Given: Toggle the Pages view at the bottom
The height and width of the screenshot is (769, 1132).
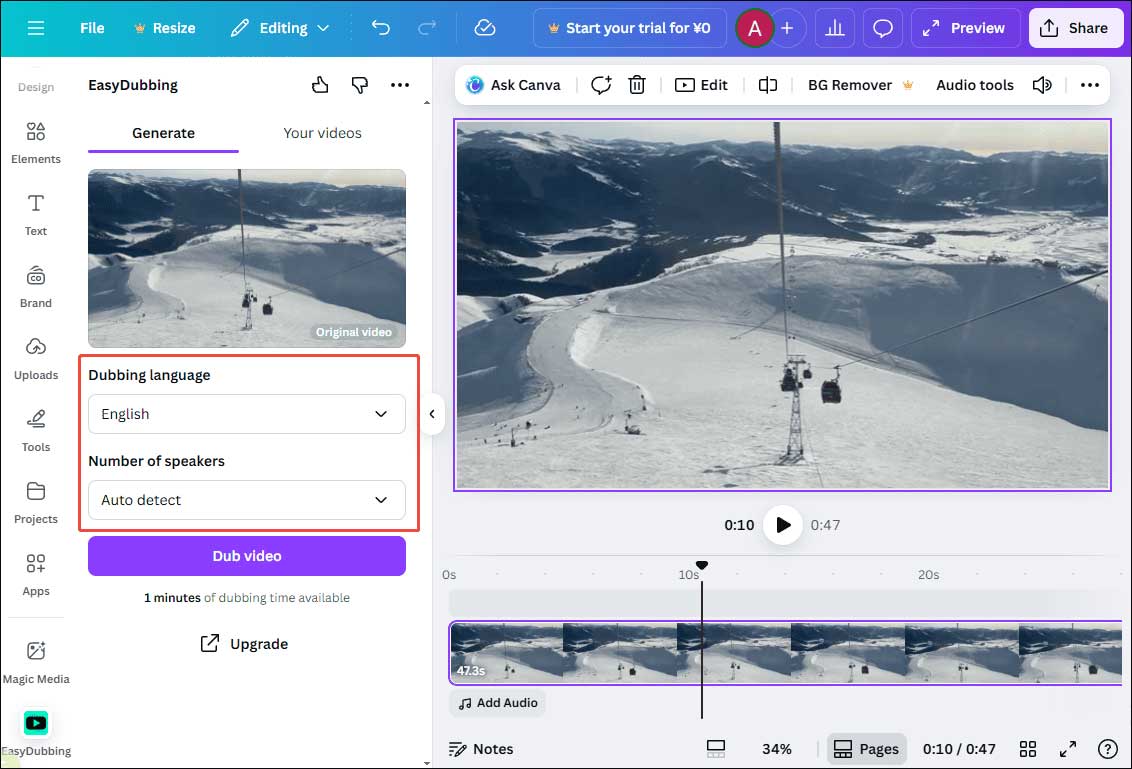Looking at the screenshot, I should pyautogui.click(x=866, y=748).
